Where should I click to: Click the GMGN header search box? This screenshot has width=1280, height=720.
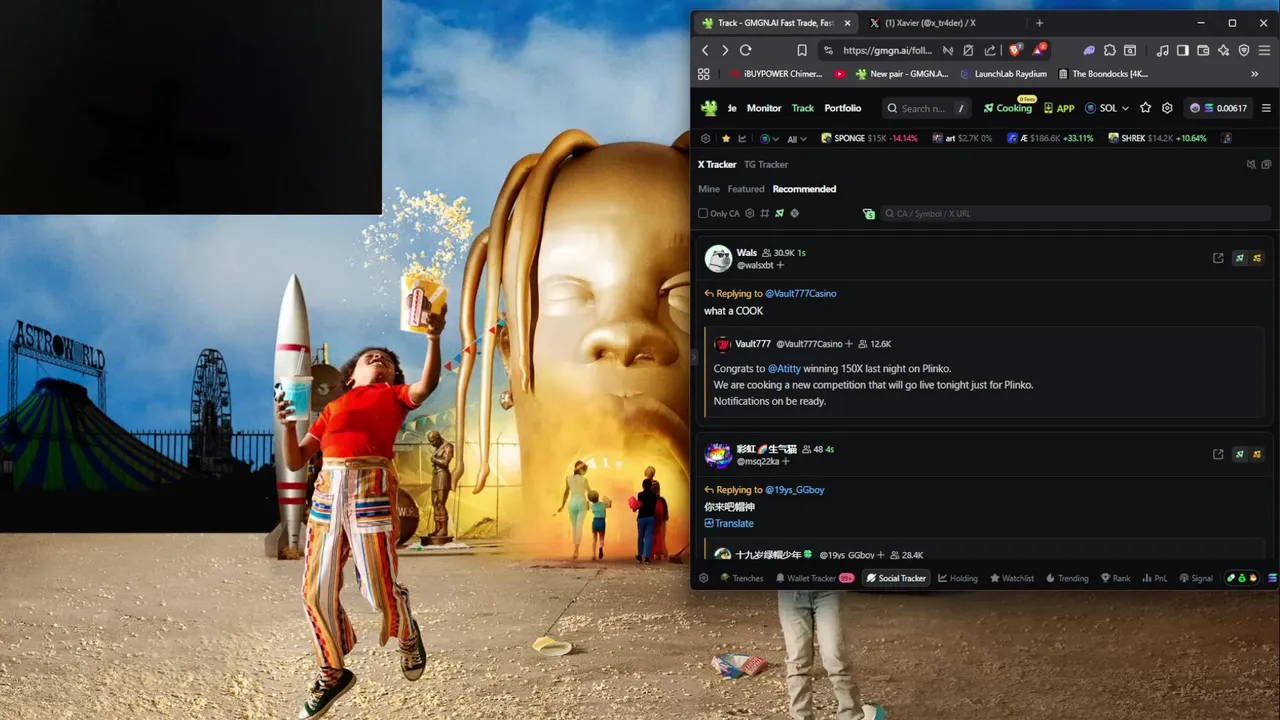926,108
